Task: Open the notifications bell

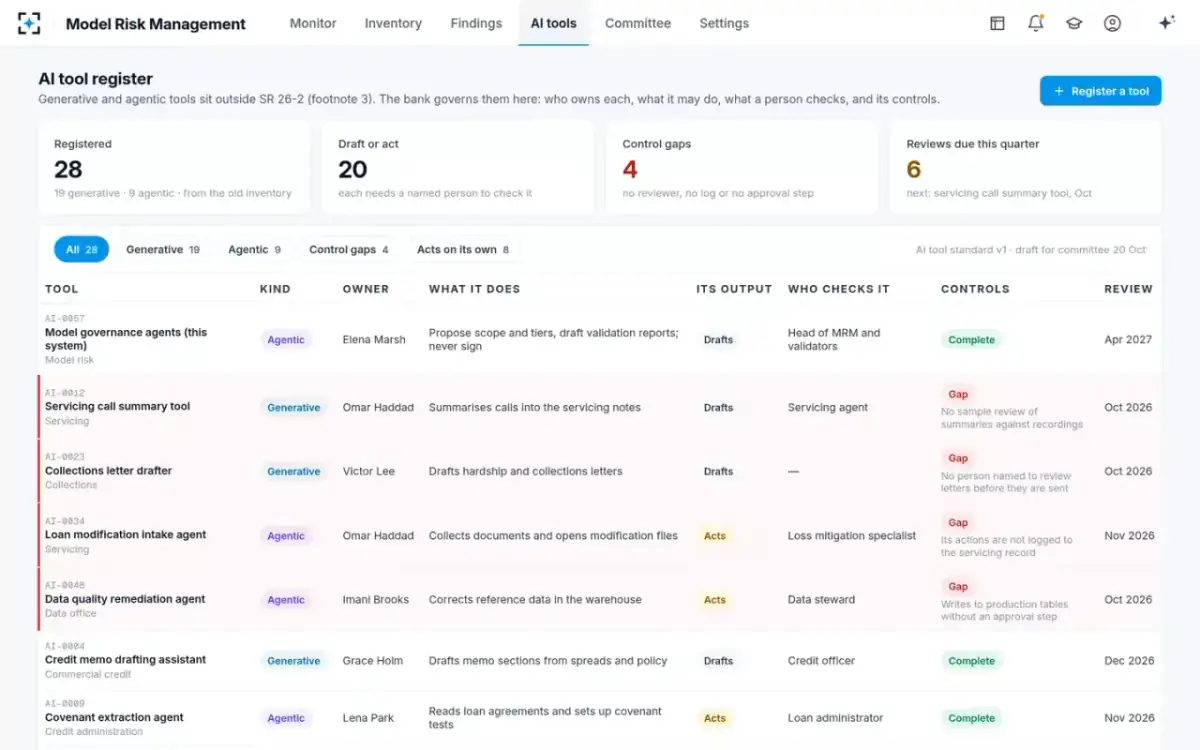Action: point(1036,23)
